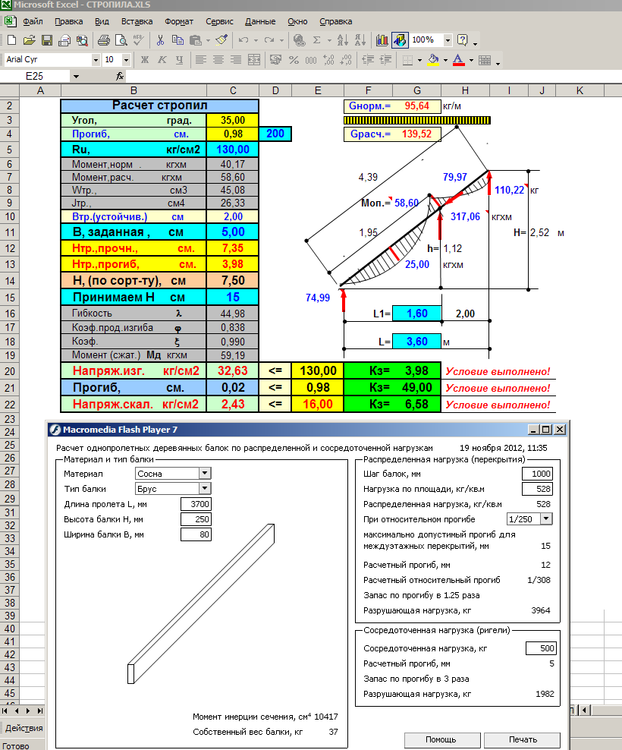Click the Save icon in the toolbar

coord(47,40)
